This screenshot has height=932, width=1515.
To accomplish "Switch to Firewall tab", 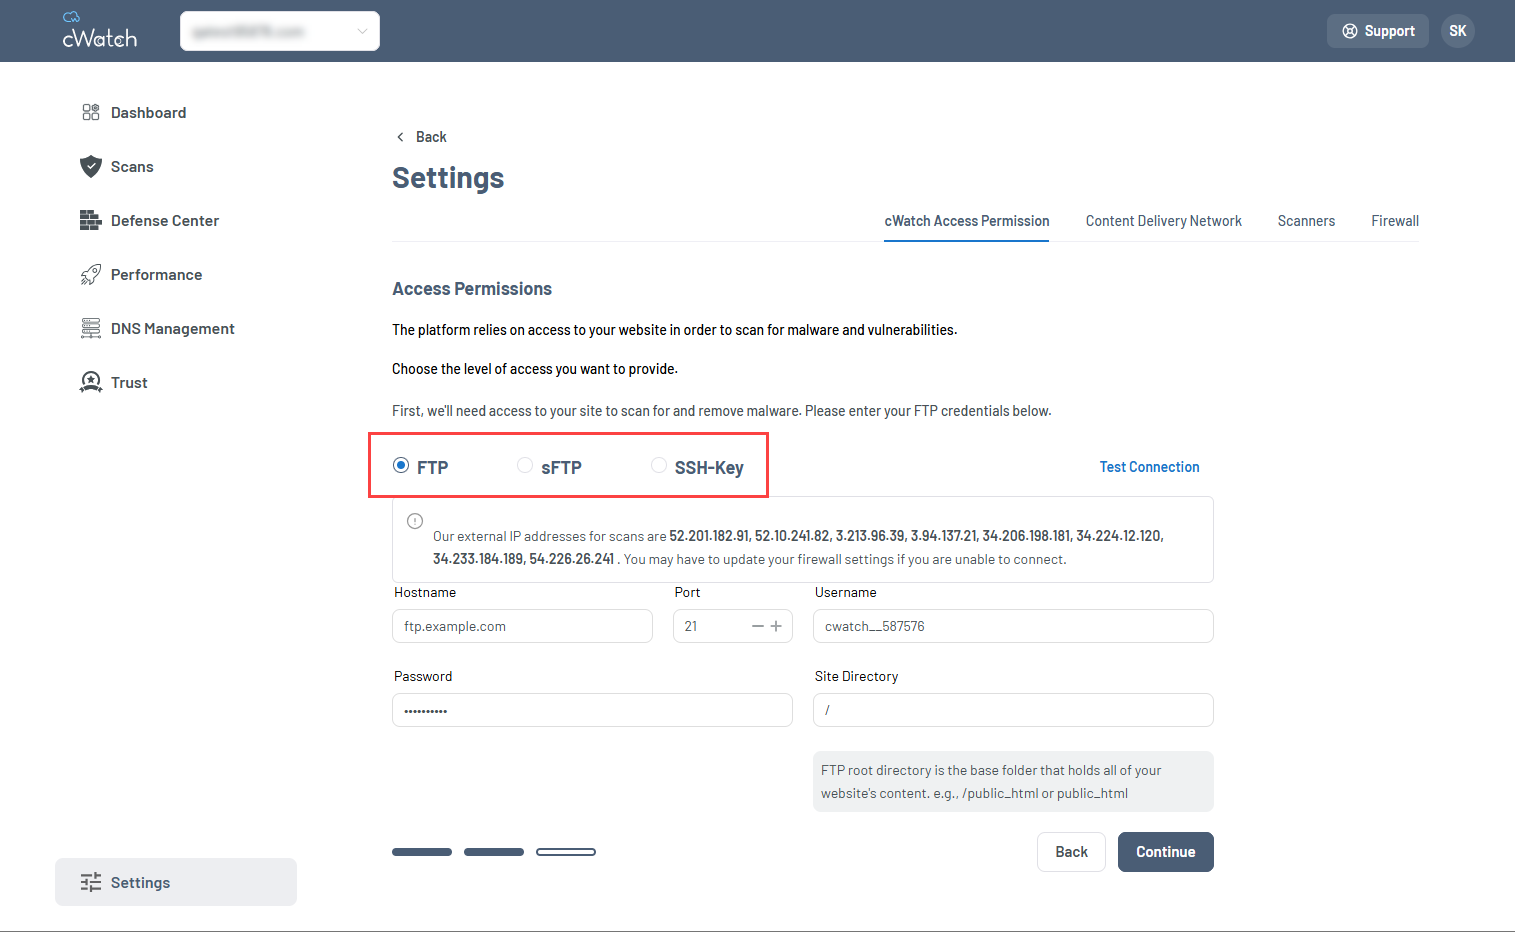I will pyautogui.click(x=1395, y=221).
